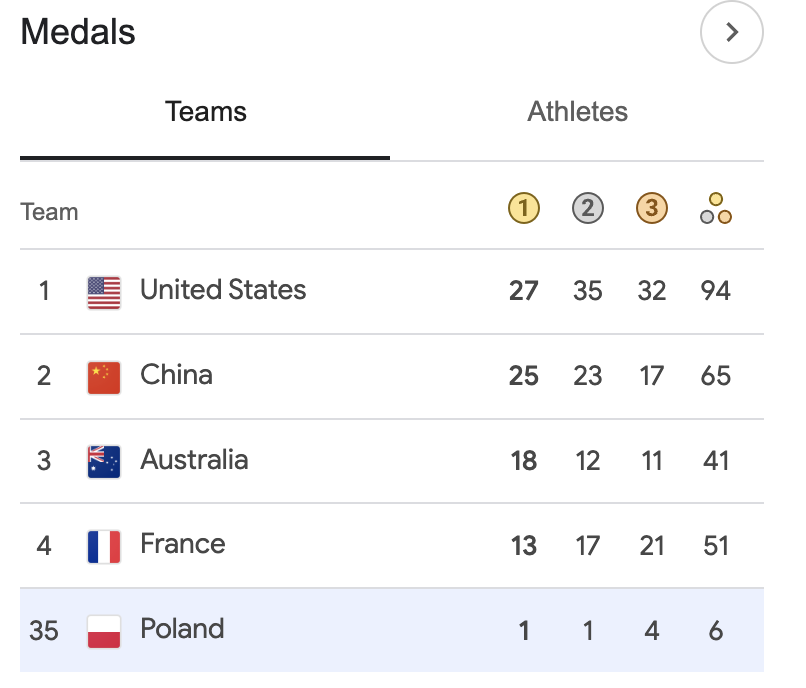806x688 pixels.
Task: Click the Medals heading
Action: point(78,32)
